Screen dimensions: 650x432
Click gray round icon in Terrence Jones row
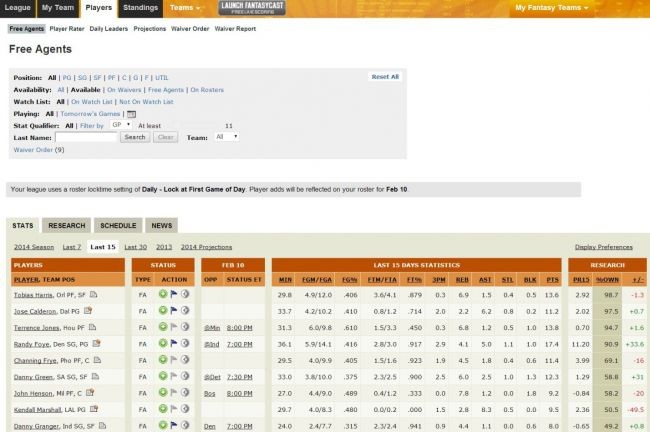(x=185, y=327)
